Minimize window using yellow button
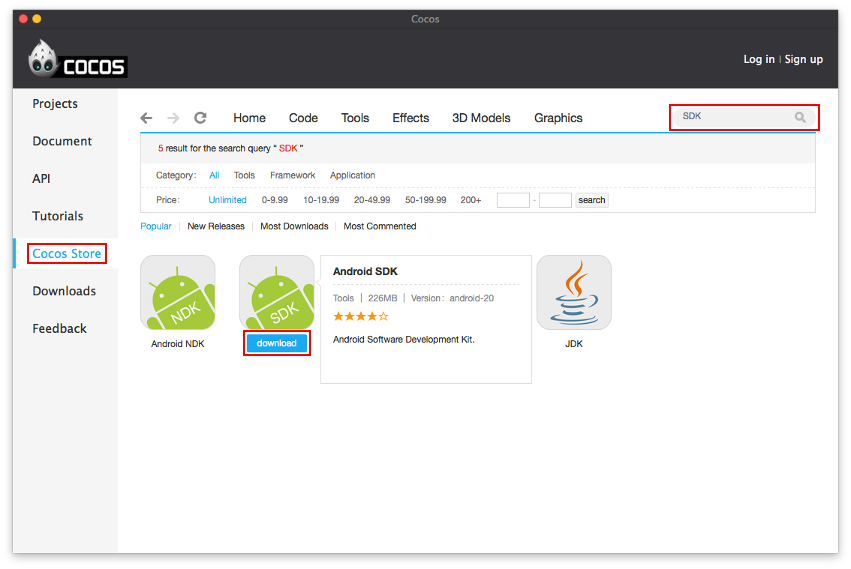 (x=37, y=19)
